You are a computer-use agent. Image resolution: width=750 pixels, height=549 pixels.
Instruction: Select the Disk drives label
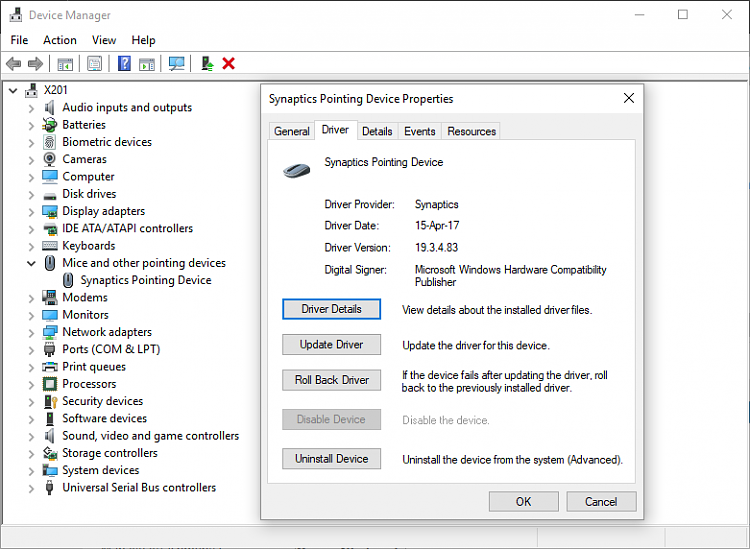tap(89, 194)
